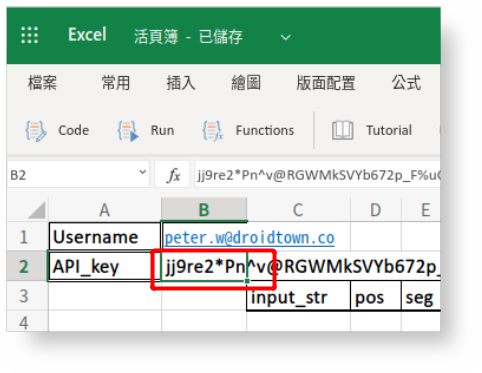Click the Functions button label
The image size is (482, 373).
(265, 130)
